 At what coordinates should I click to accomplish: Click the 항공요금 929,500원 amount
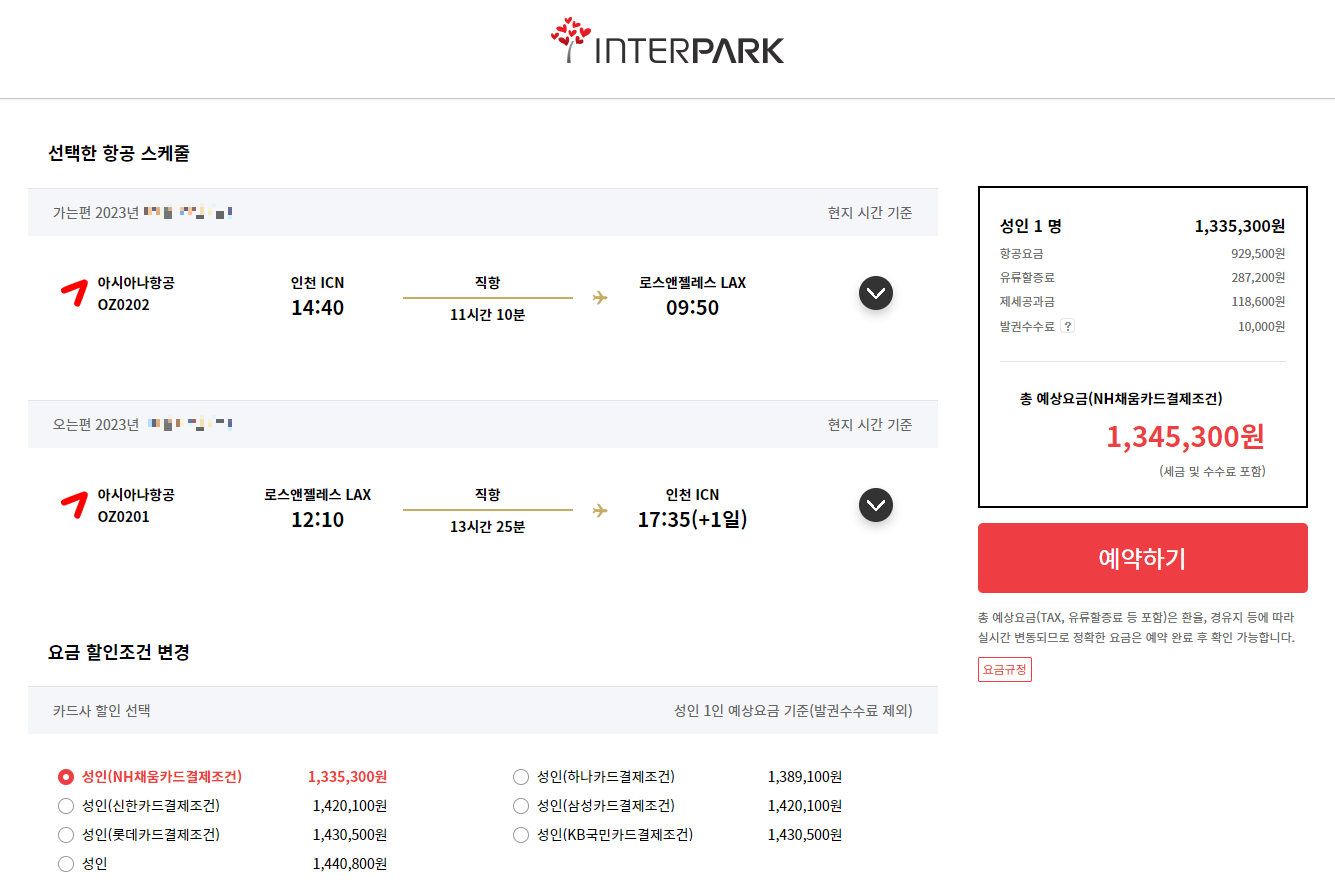point(1258,254)
